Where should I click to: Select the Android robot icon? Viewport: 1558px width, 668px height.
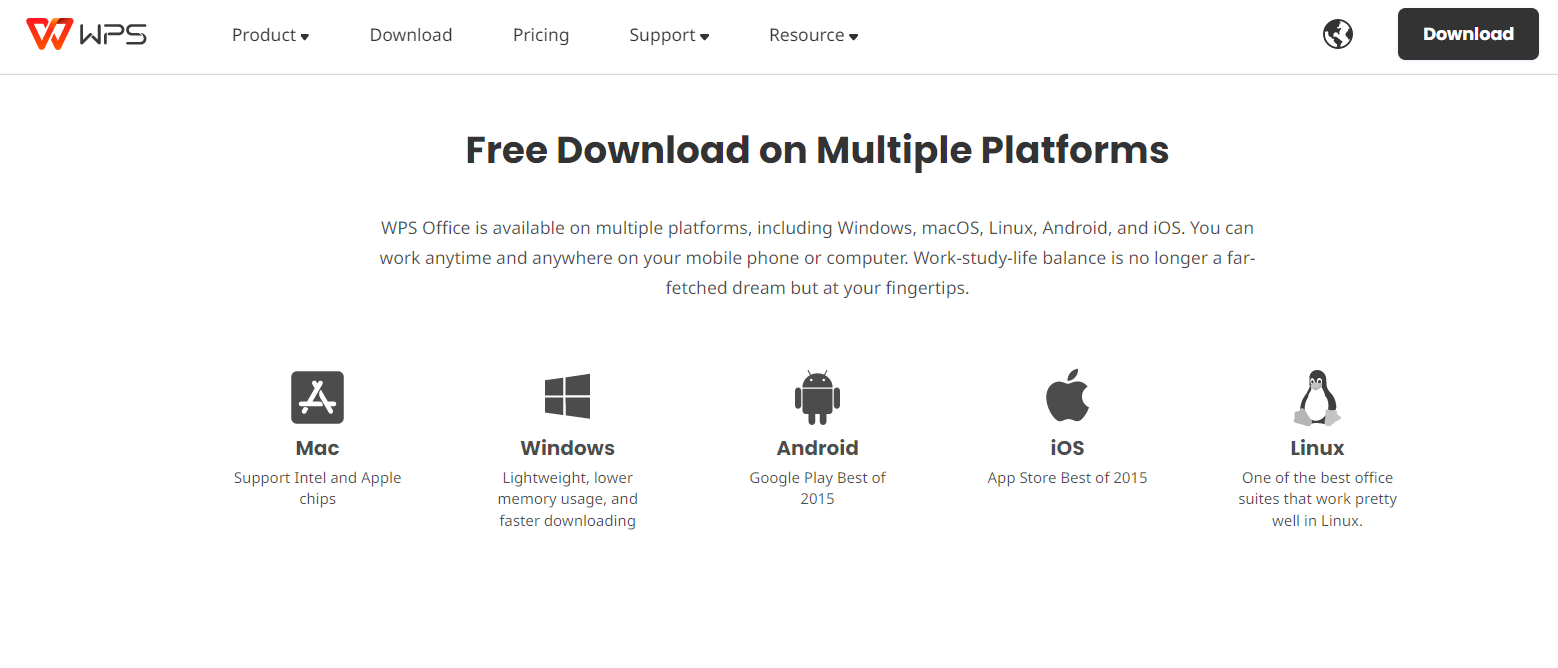pyautogui.click(x=817, y=397)
